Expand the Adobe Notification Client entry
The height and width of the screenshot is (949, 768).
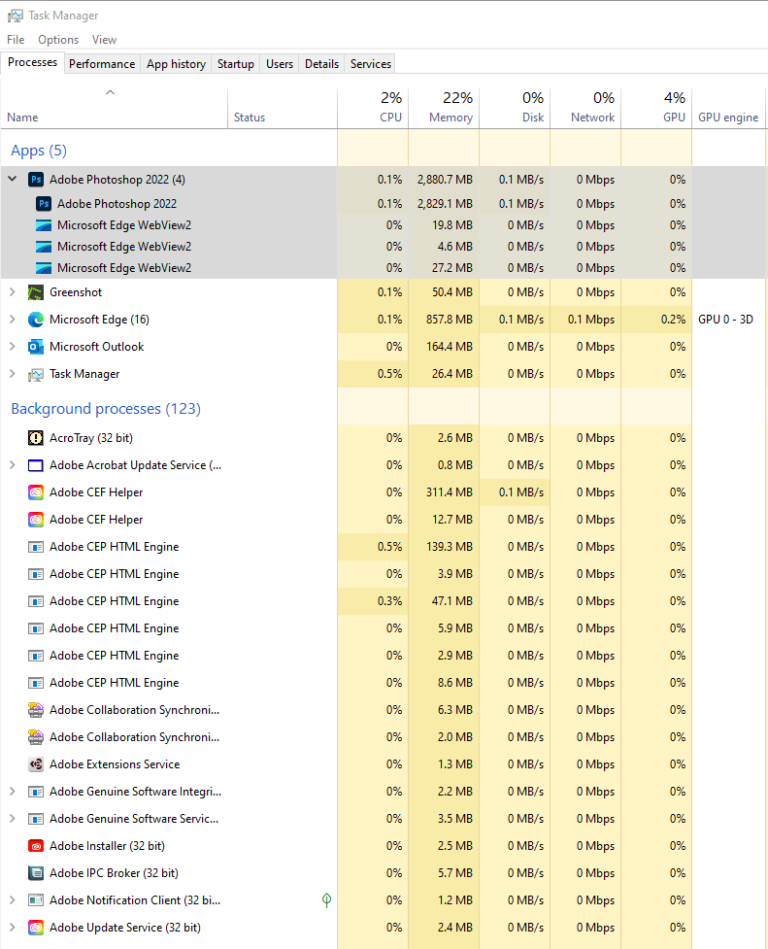(x=12, y=900)
